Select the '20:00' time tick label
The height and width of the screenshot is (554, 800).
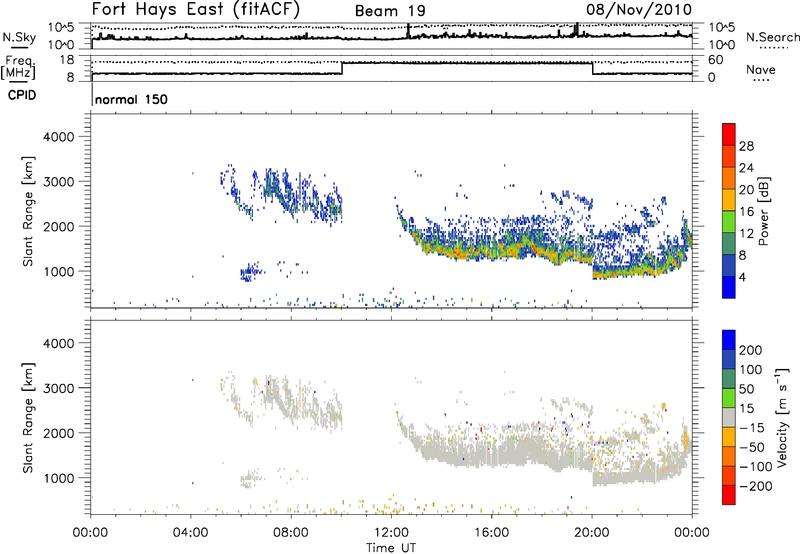pos(592,533)
